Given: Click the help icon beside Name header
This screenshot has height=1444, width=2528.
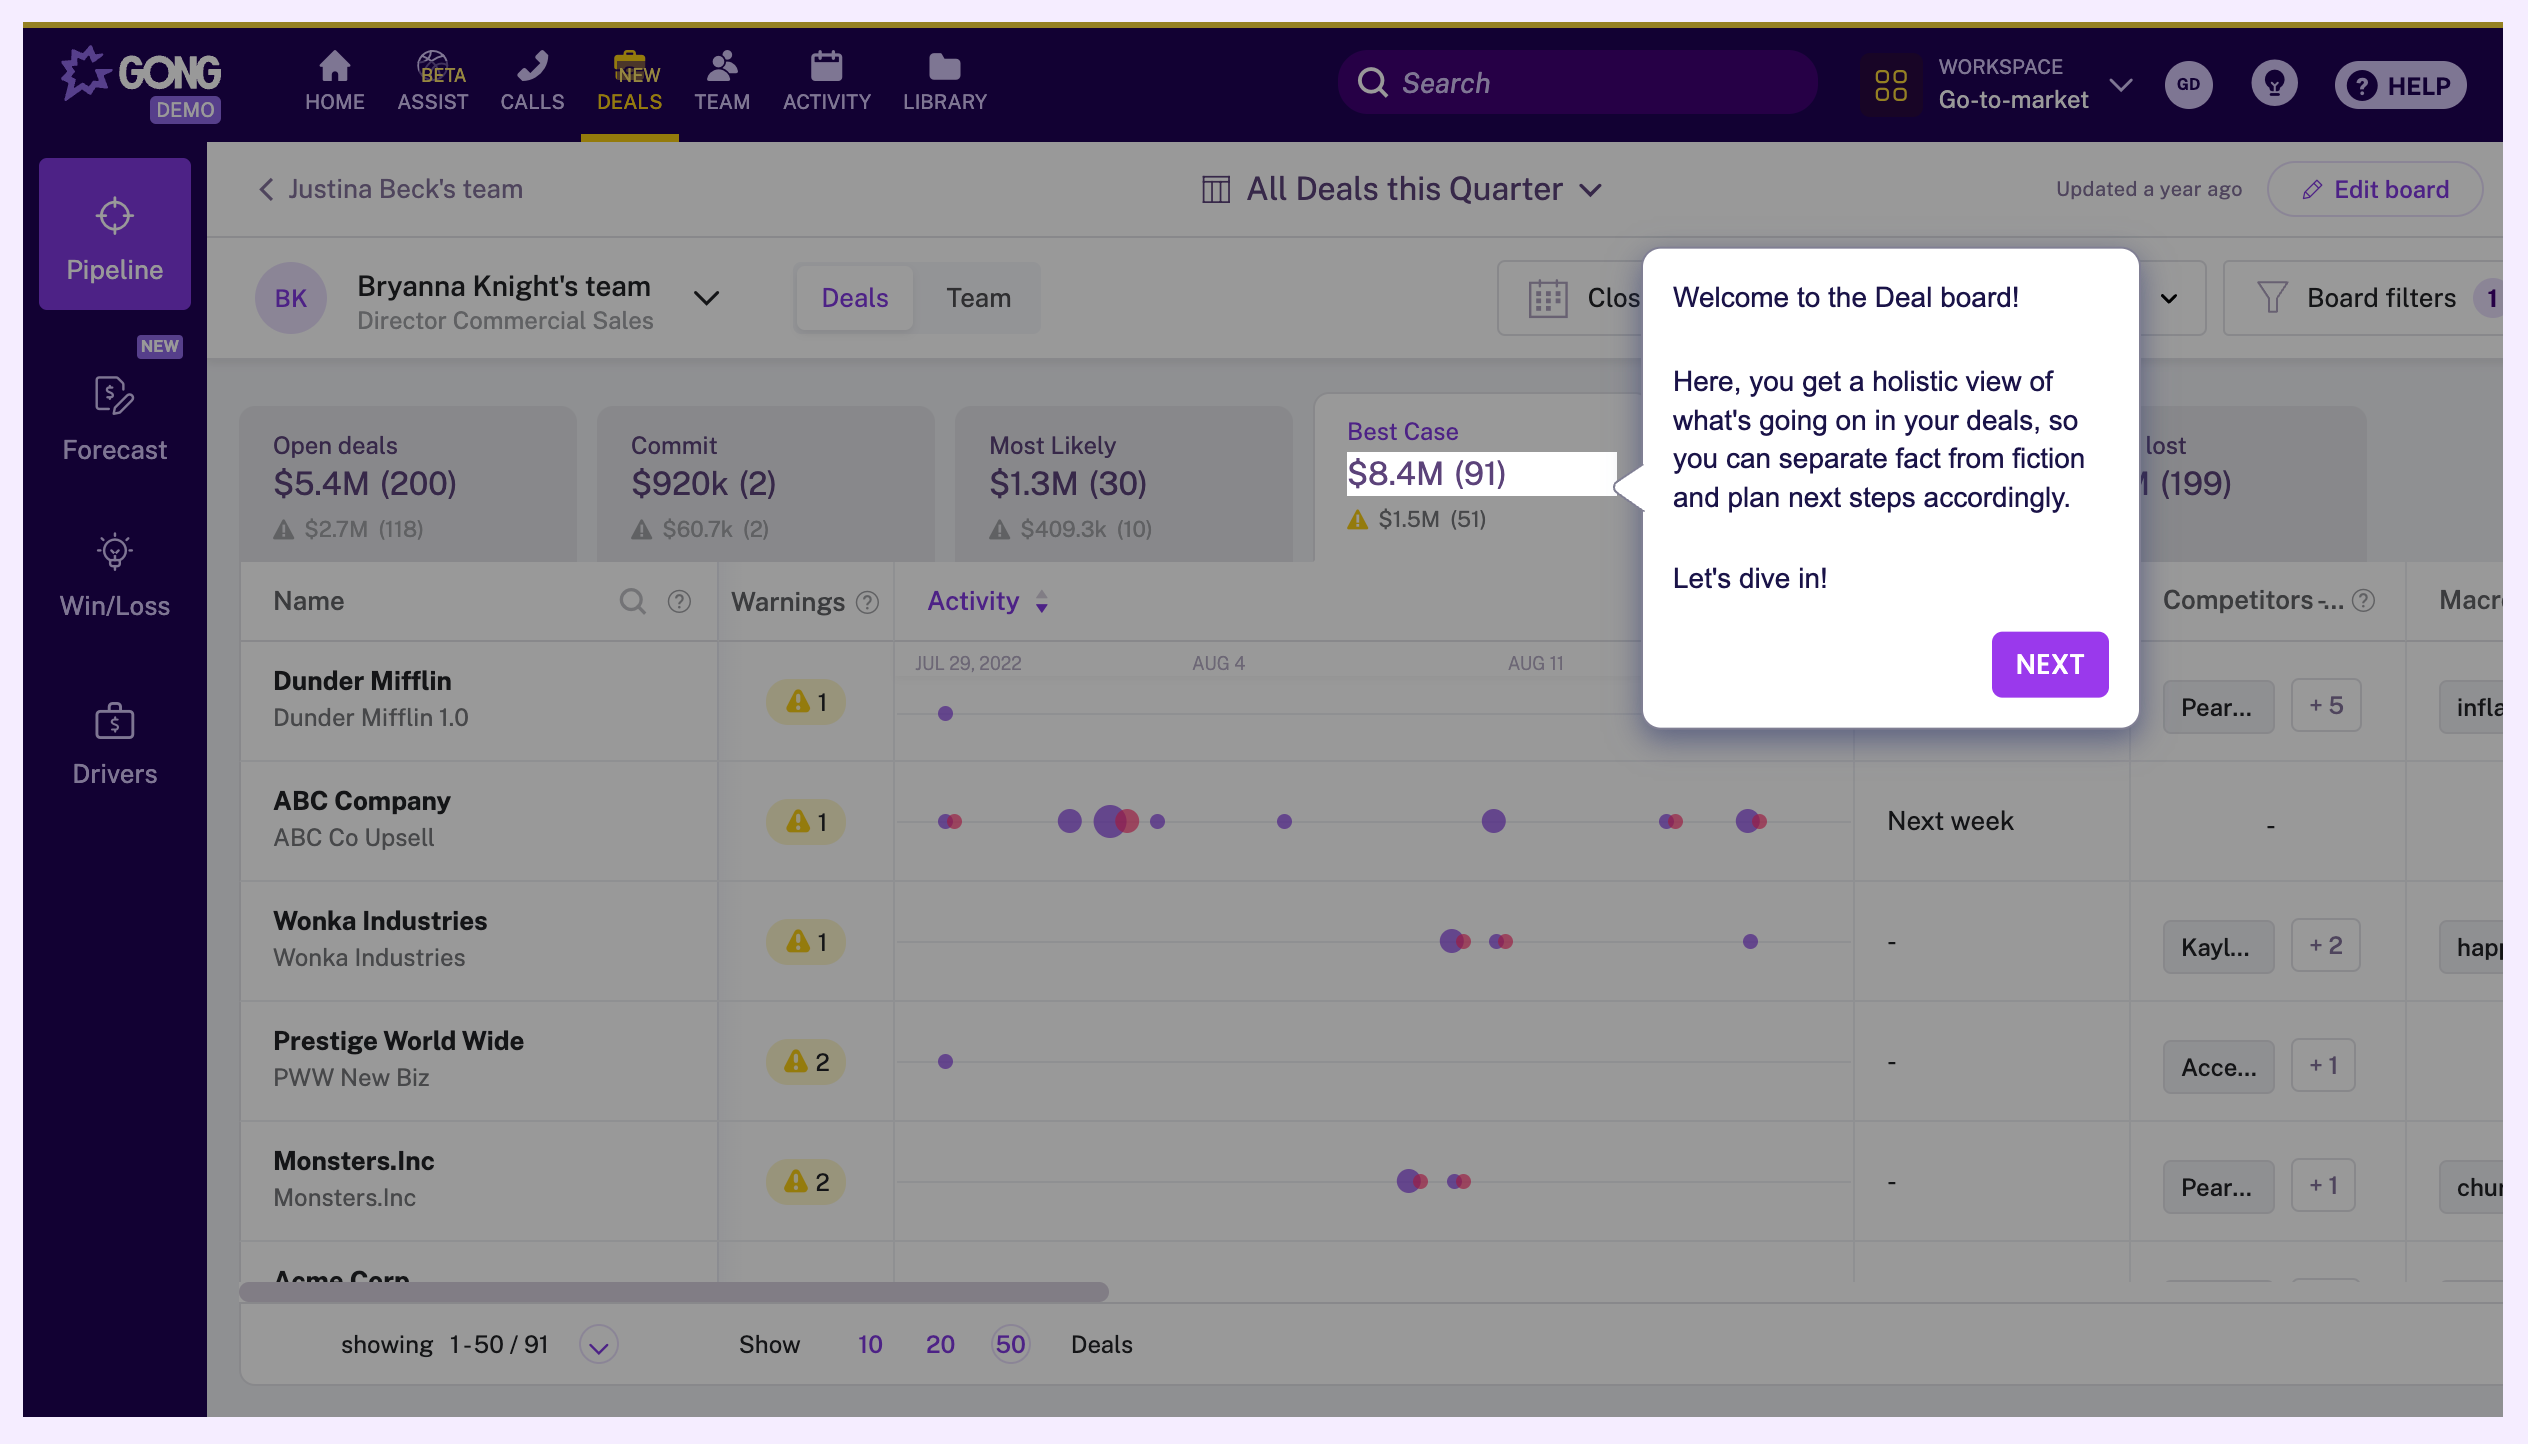Looking at the screenshot, I should coord(679,601).
